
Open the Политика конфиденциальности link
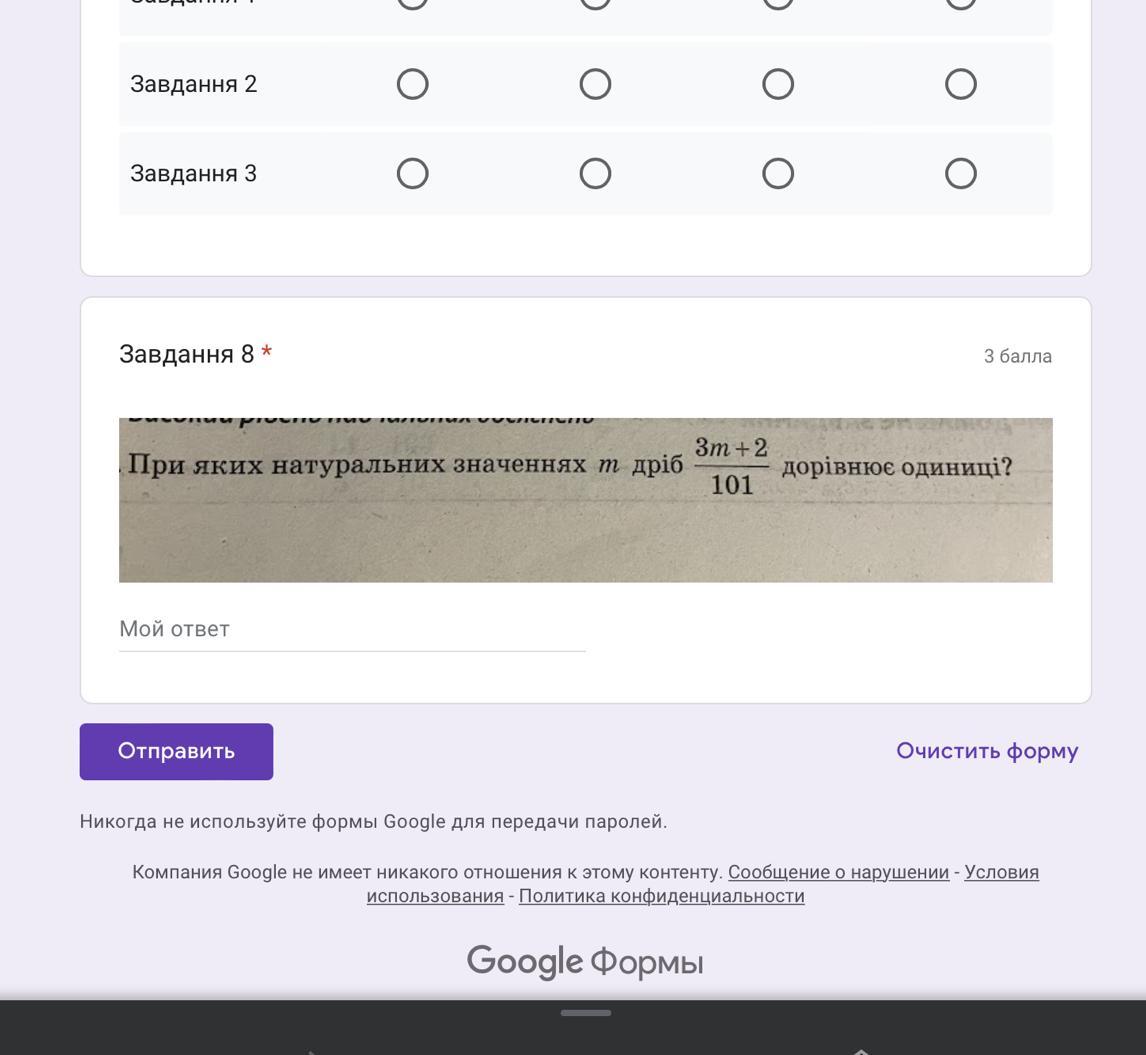point(661,896)
